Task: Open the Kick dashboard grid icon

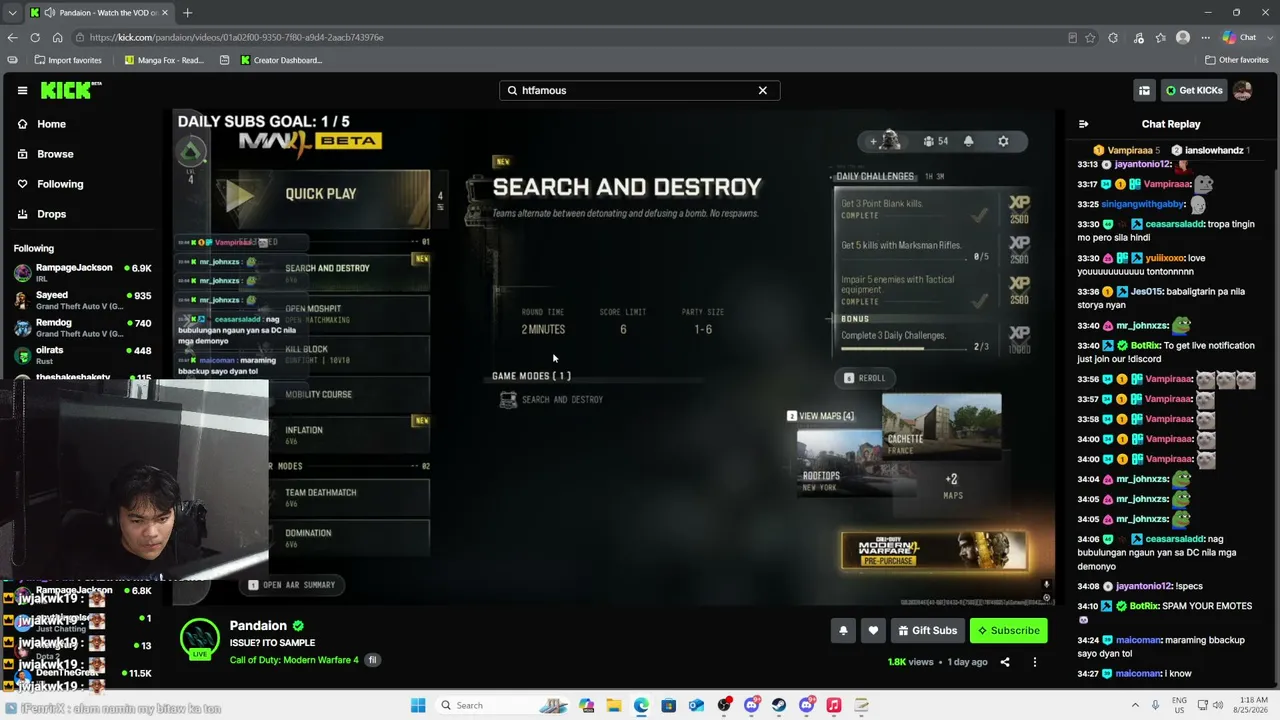Action: coord(1144,90)
